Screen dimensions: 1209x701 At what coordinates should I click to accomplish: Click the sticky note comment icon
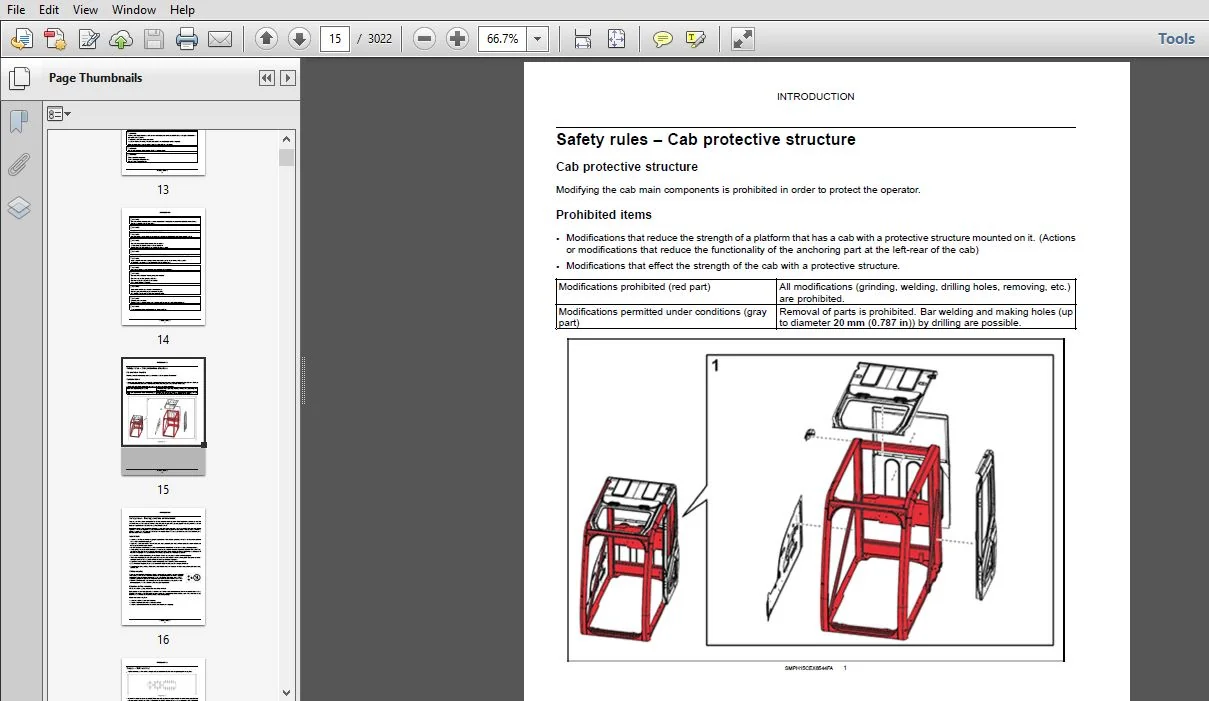coord(662,39)
